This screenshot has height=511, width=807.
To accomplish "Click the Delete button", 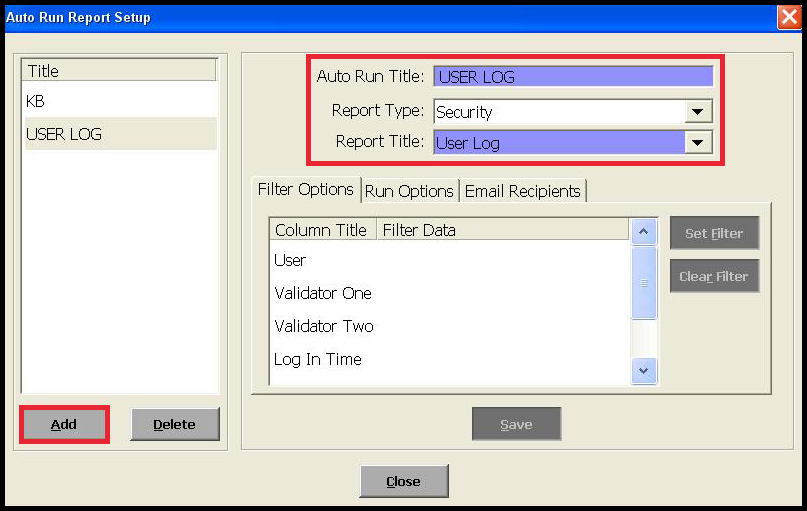I will coord(174,424).
